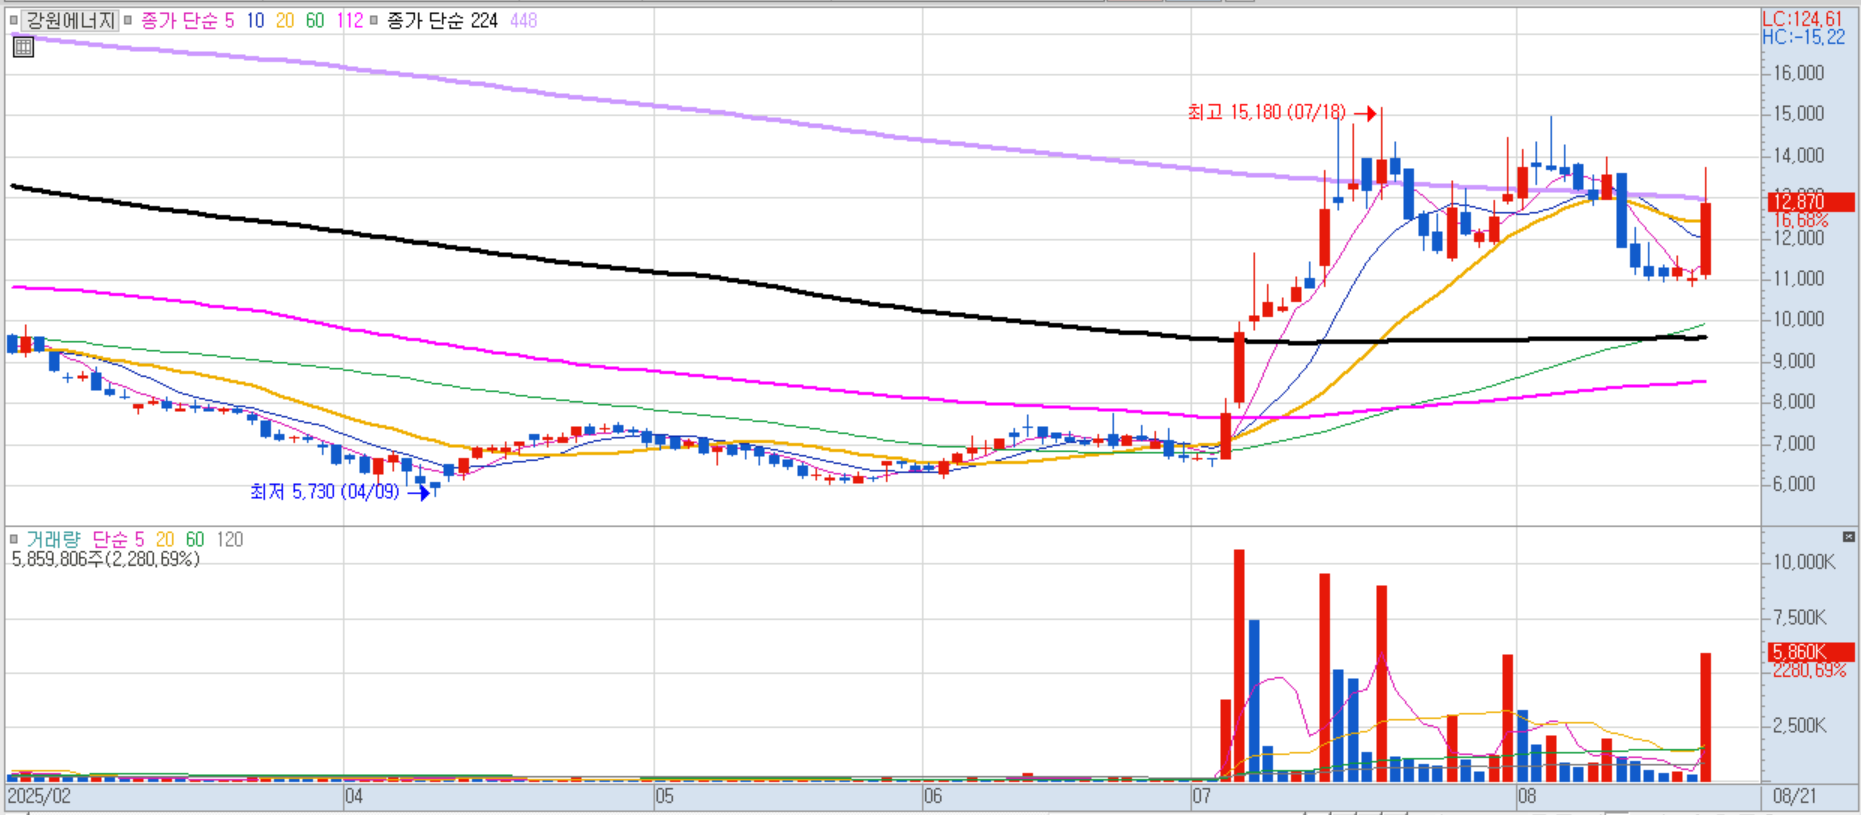Click the red 12,870 current price tag

click(1811, 202)
